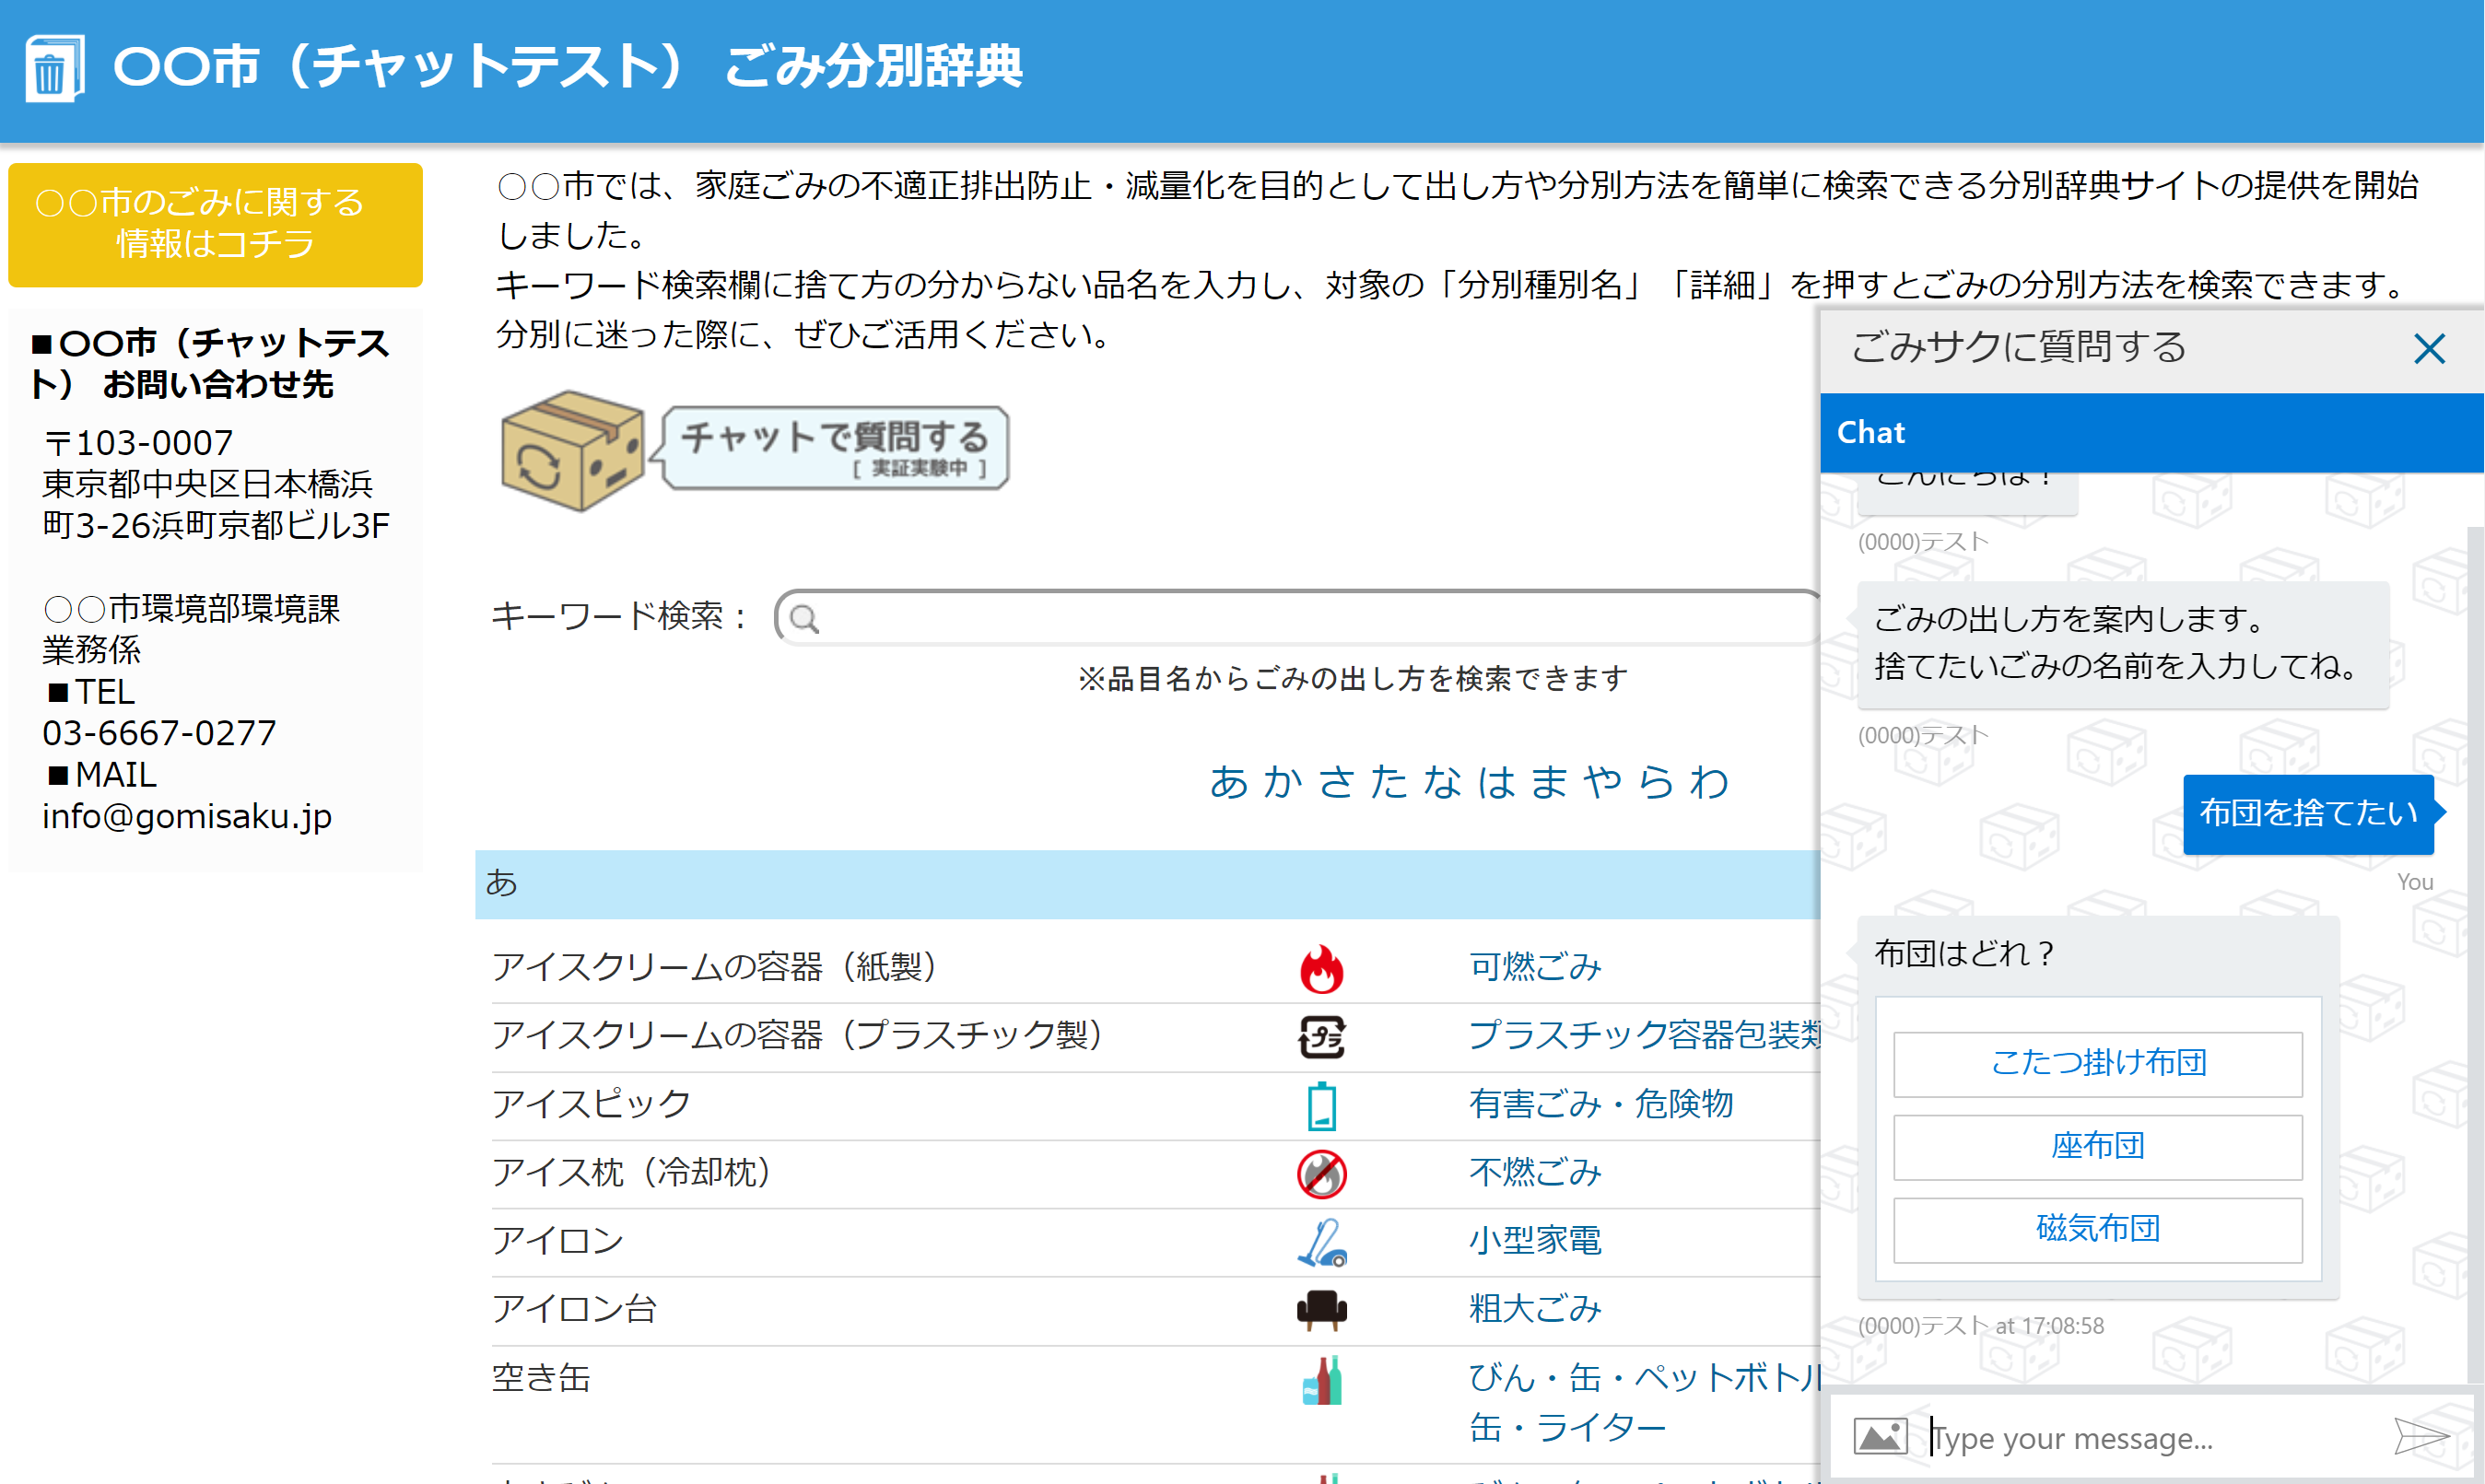Open the yellow ごみに関する情報はコチラ button

[x=215, y=224]
